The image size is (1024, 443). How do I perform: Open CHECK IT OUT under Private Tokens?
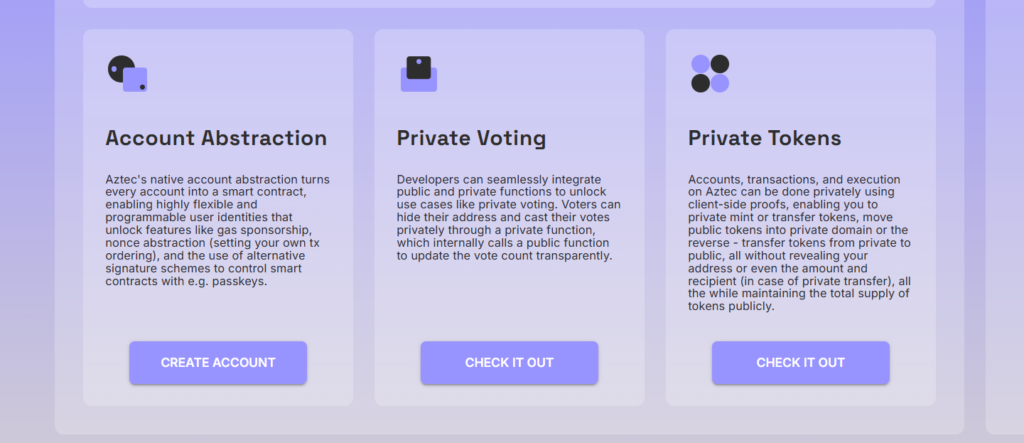801,363
